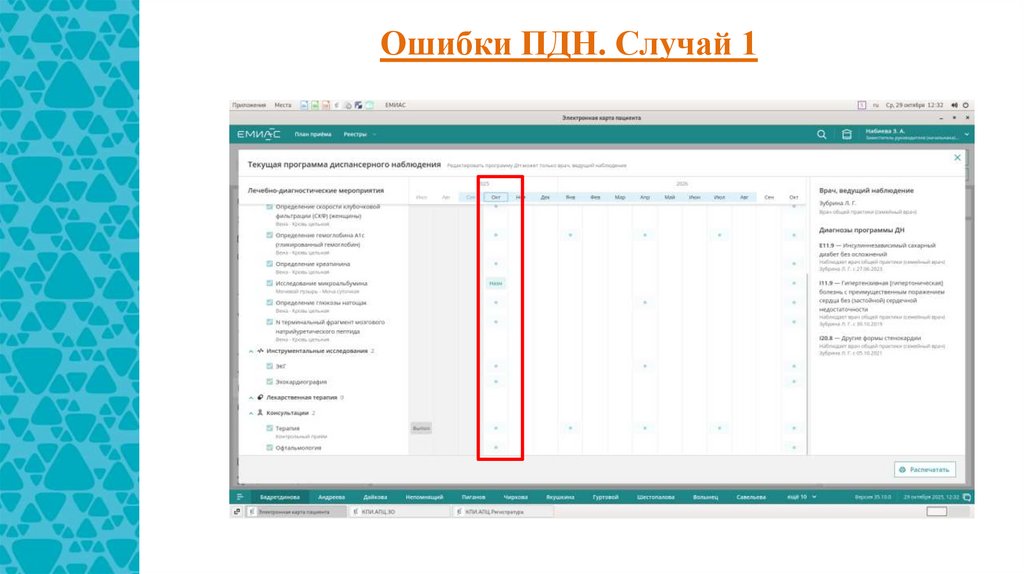
Task: Open the user account dropdown for Набиева З. А.
Action: click(916, 135)
